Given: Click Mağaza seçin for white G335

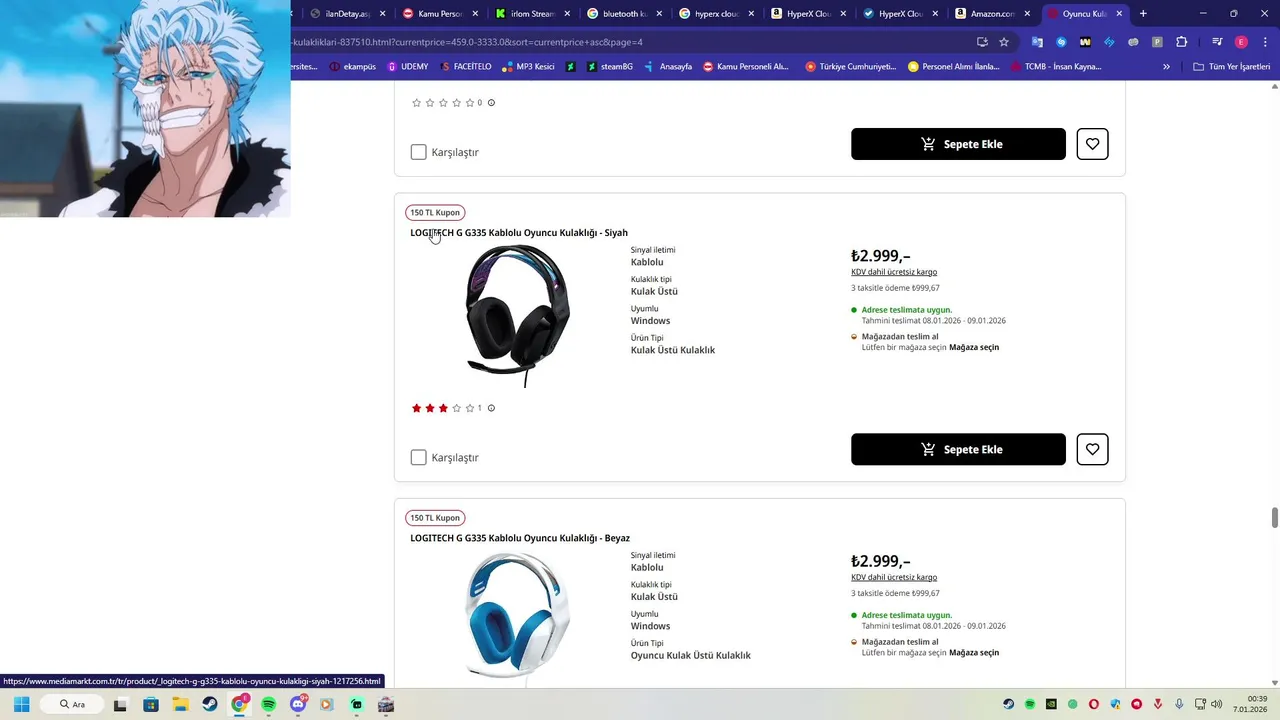Looking at the screenshot, I should 974,652.
